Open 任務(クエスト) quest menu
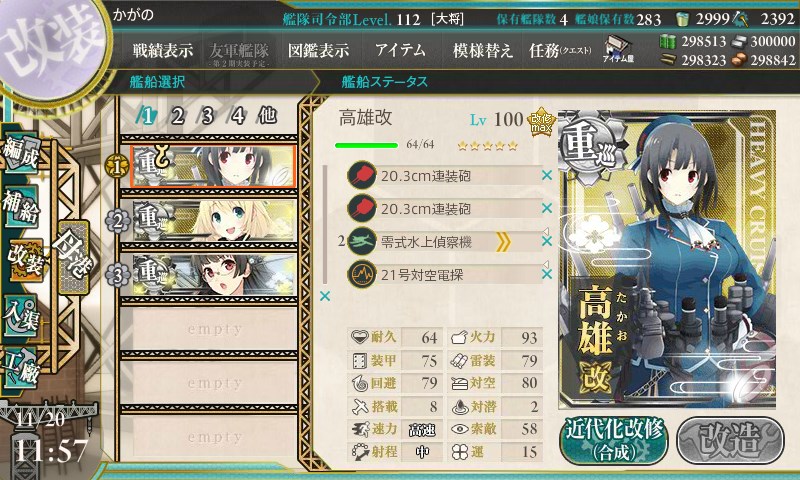Screen dimensions: 800x480 [x=560, y=50]
